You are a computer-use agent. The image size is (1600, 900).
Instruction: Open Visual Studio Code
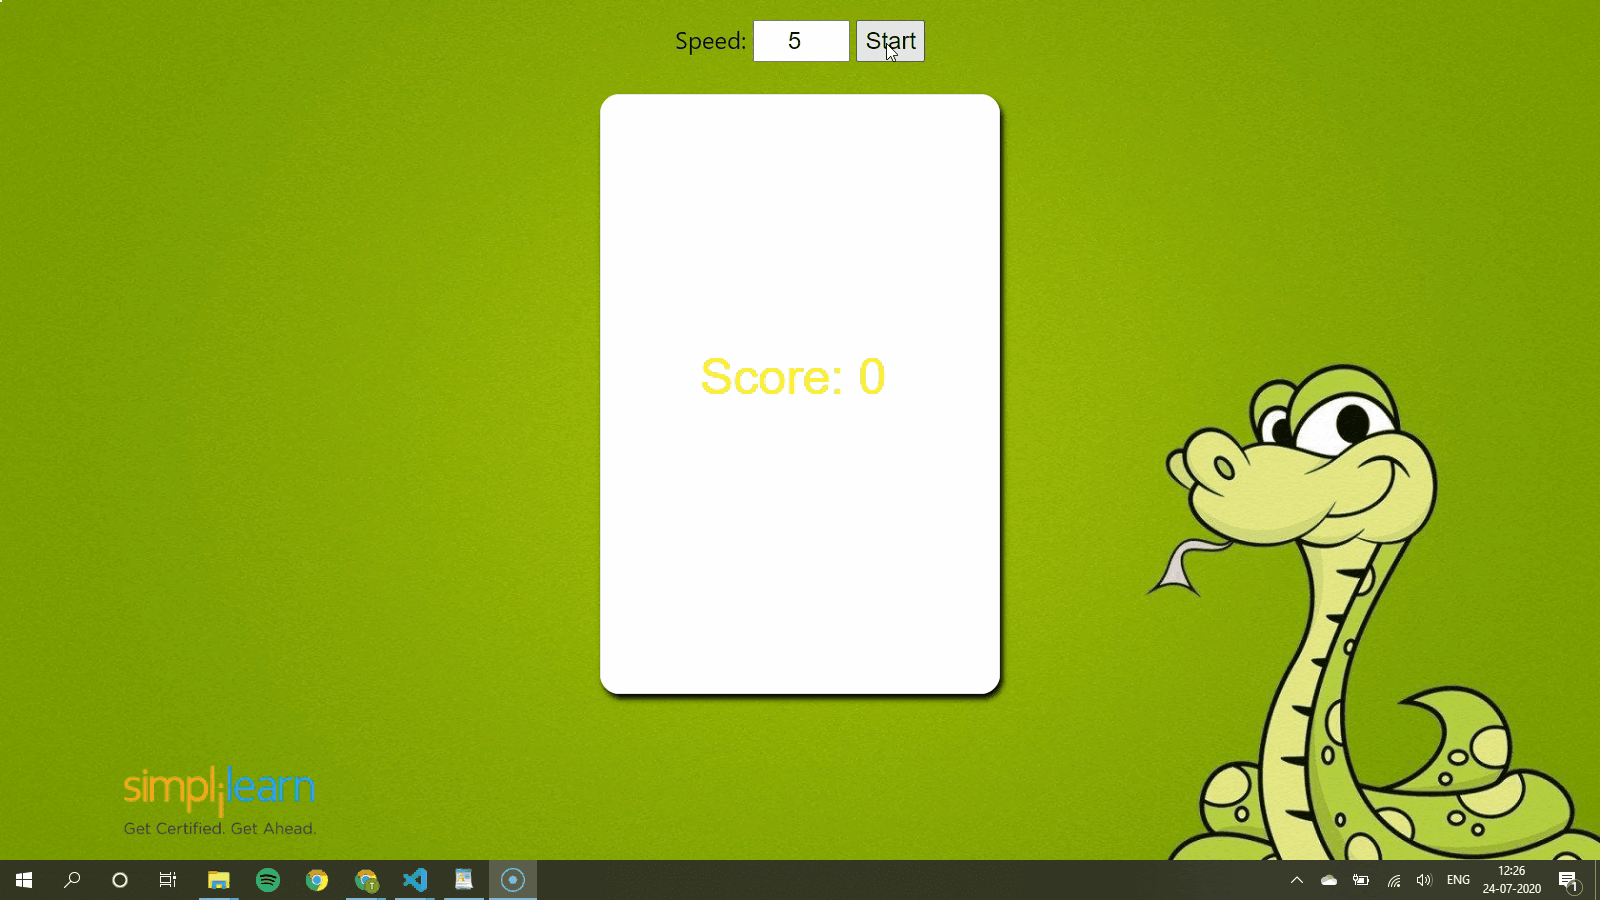pos(415,880)
